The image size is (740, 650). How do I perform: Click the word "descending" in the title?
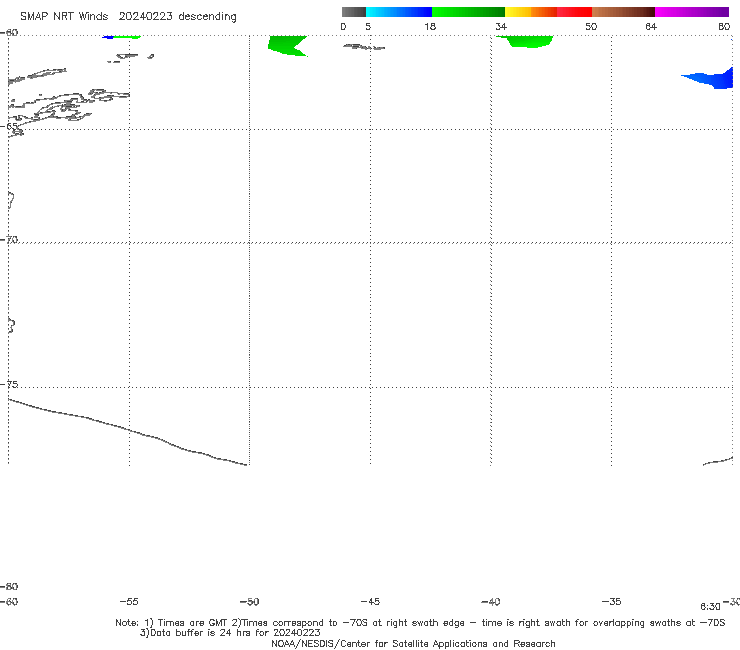pos(208,17)
